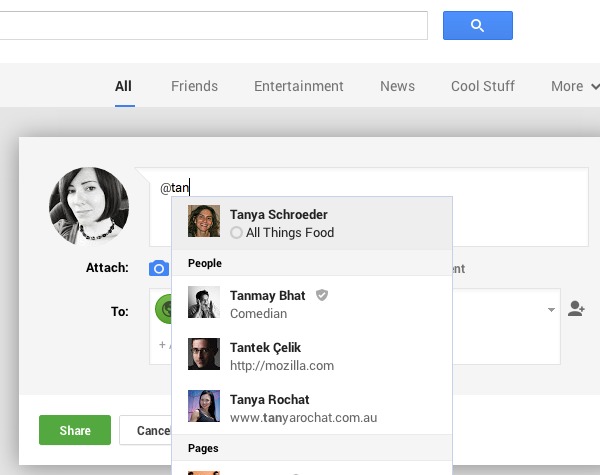Click the circle icon beside All Things Food
The width and height of the screenshot is (600, 475).
point(236,233)
